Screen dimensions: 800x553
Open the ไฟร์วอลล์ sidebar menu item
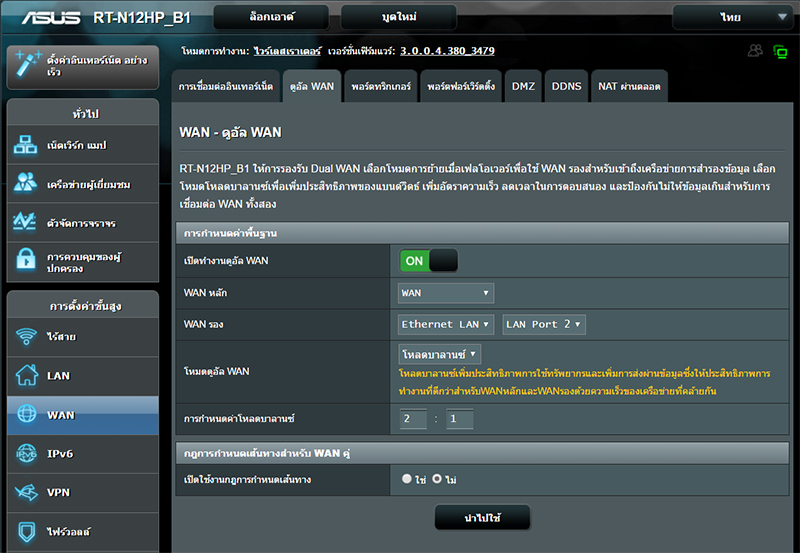(x=83, y=532)
